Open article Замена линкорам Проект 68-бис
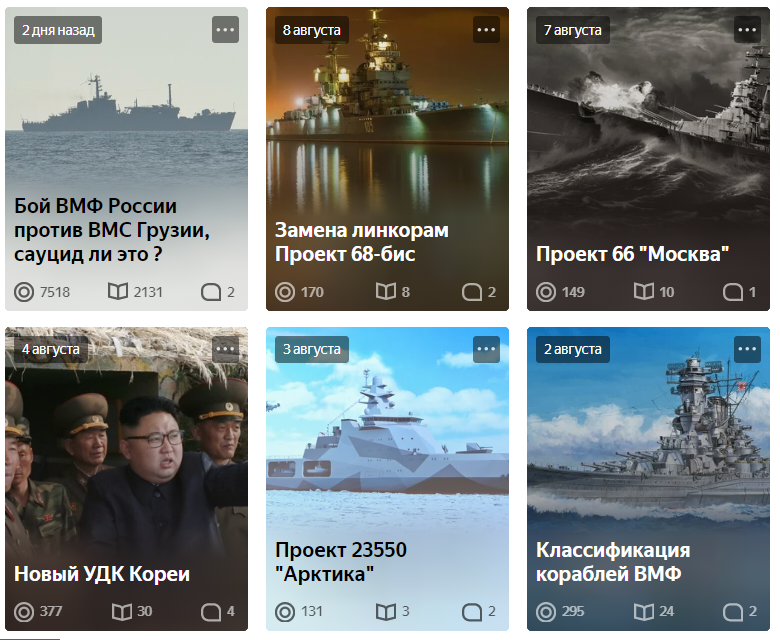 [x=362, y=242]
